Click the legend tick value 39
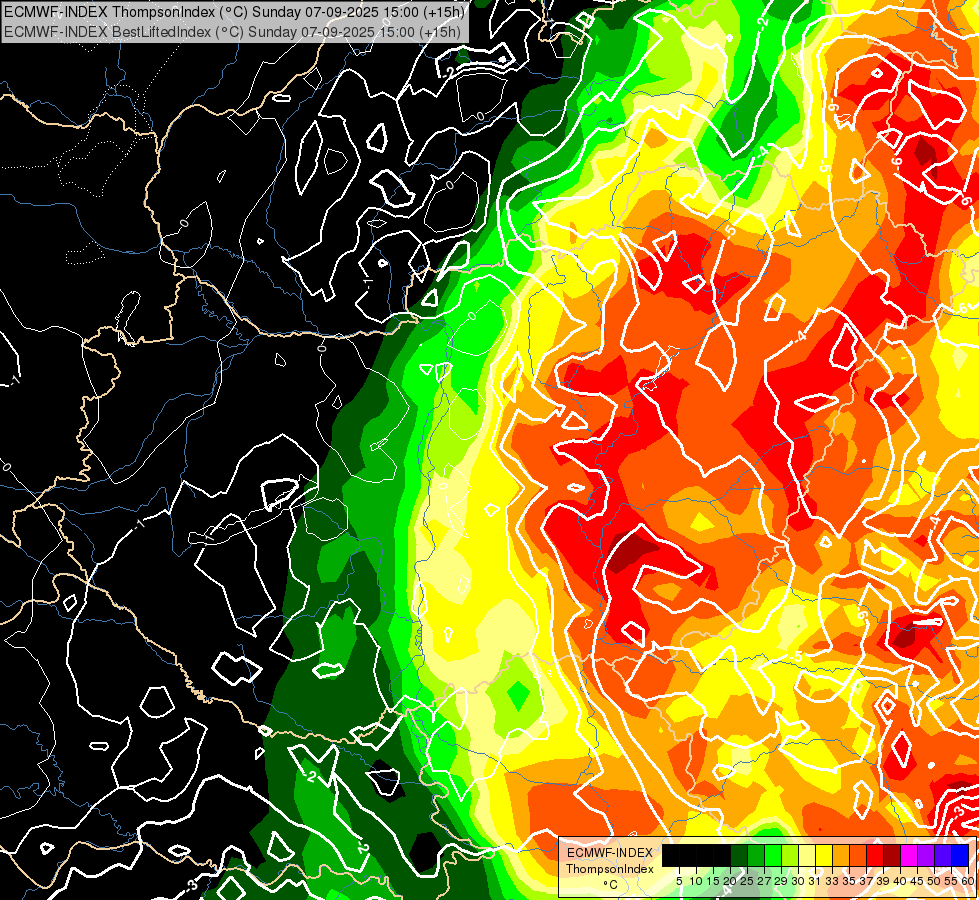The image size is (979, 900). point(883,881)
